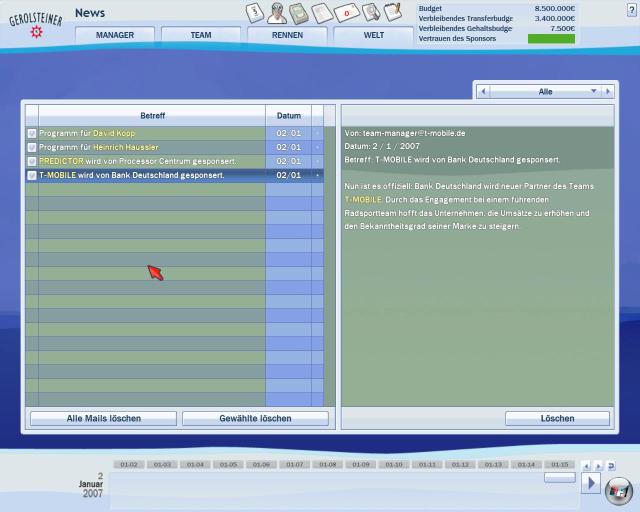Click the green Vertrauen des Sponsors bar
The image size is (640, 512).
pyautogui.click(x=551, y=39)
